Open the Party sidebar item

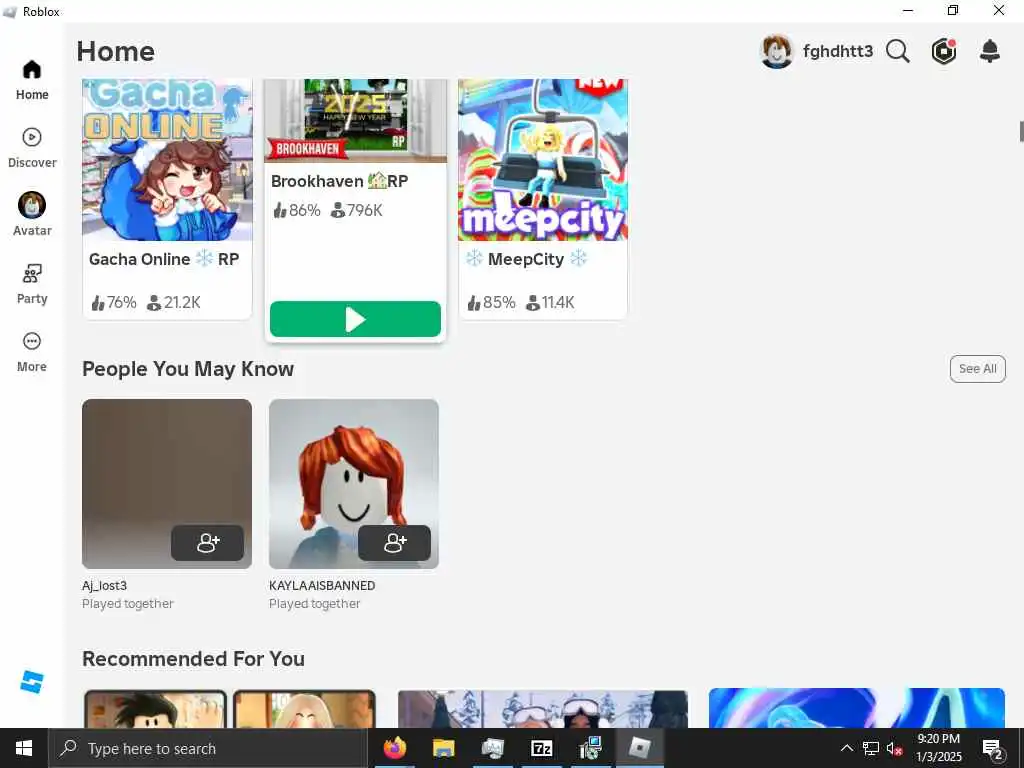pyautogui.click(x=32, y=284)
